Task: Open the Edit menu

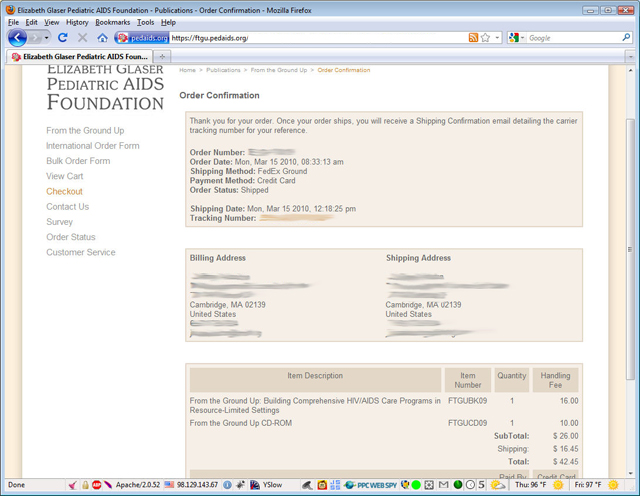Action: 31,22
